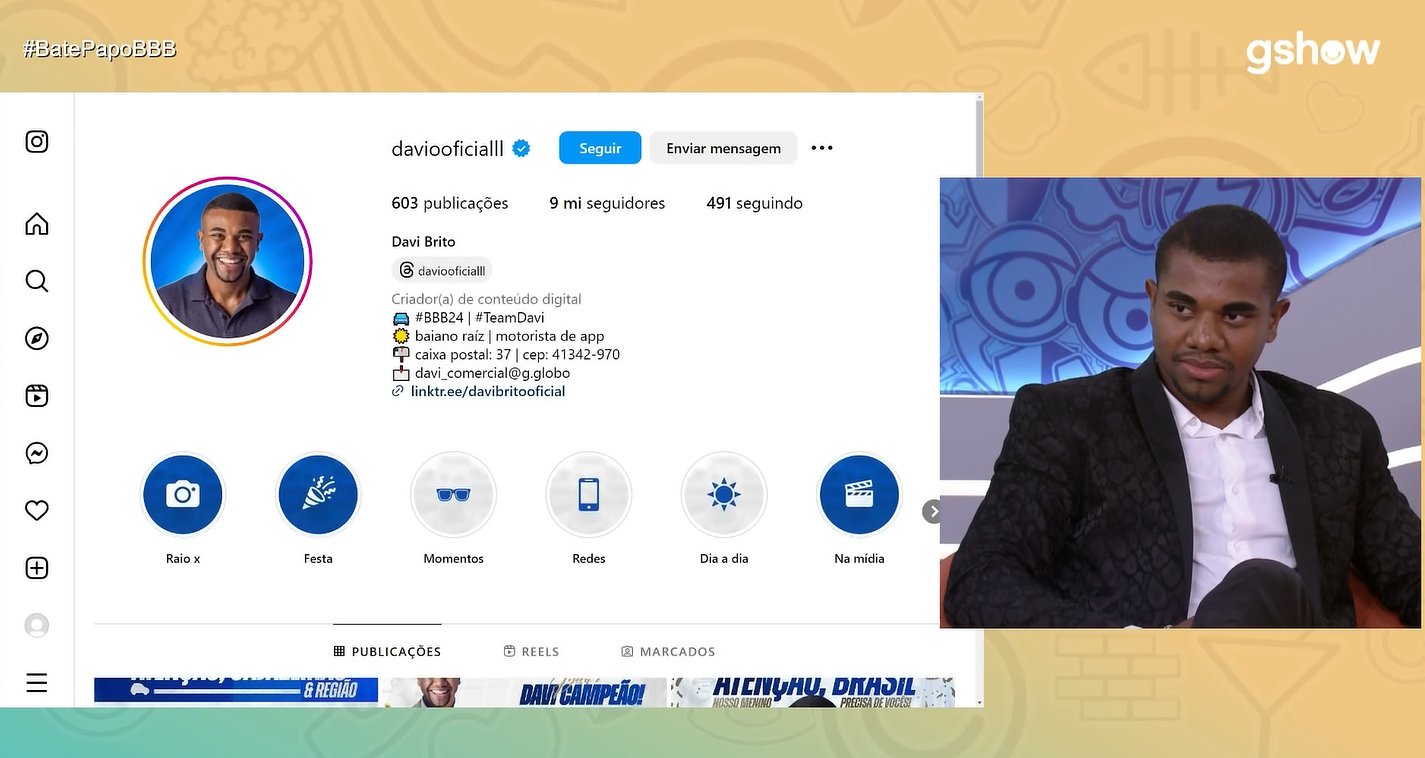Open Notifications heart icon
The height and width of the screenshot is (758, 1425).
(x=37, y=511)
